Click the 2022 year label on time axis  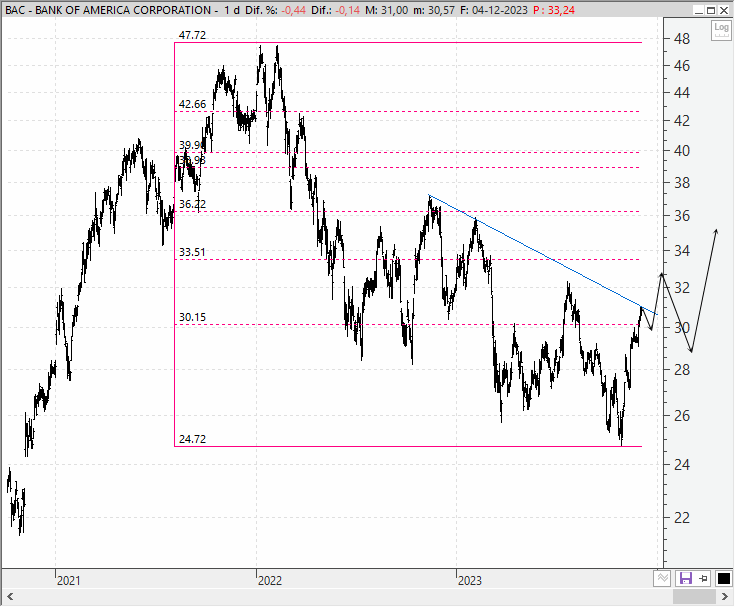(x=270, y=581)
